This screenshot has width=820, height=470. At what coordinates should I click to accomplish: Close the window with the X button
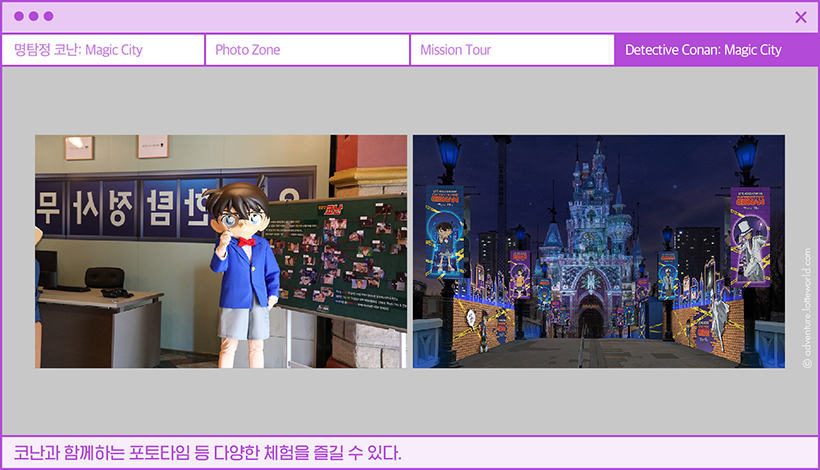click(x=801, y=17)
